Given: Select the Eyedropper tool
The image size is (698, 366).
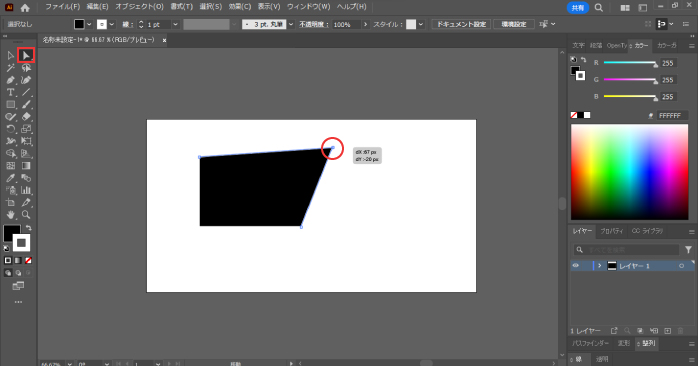Looking at the screenshot, I should 10,178.
